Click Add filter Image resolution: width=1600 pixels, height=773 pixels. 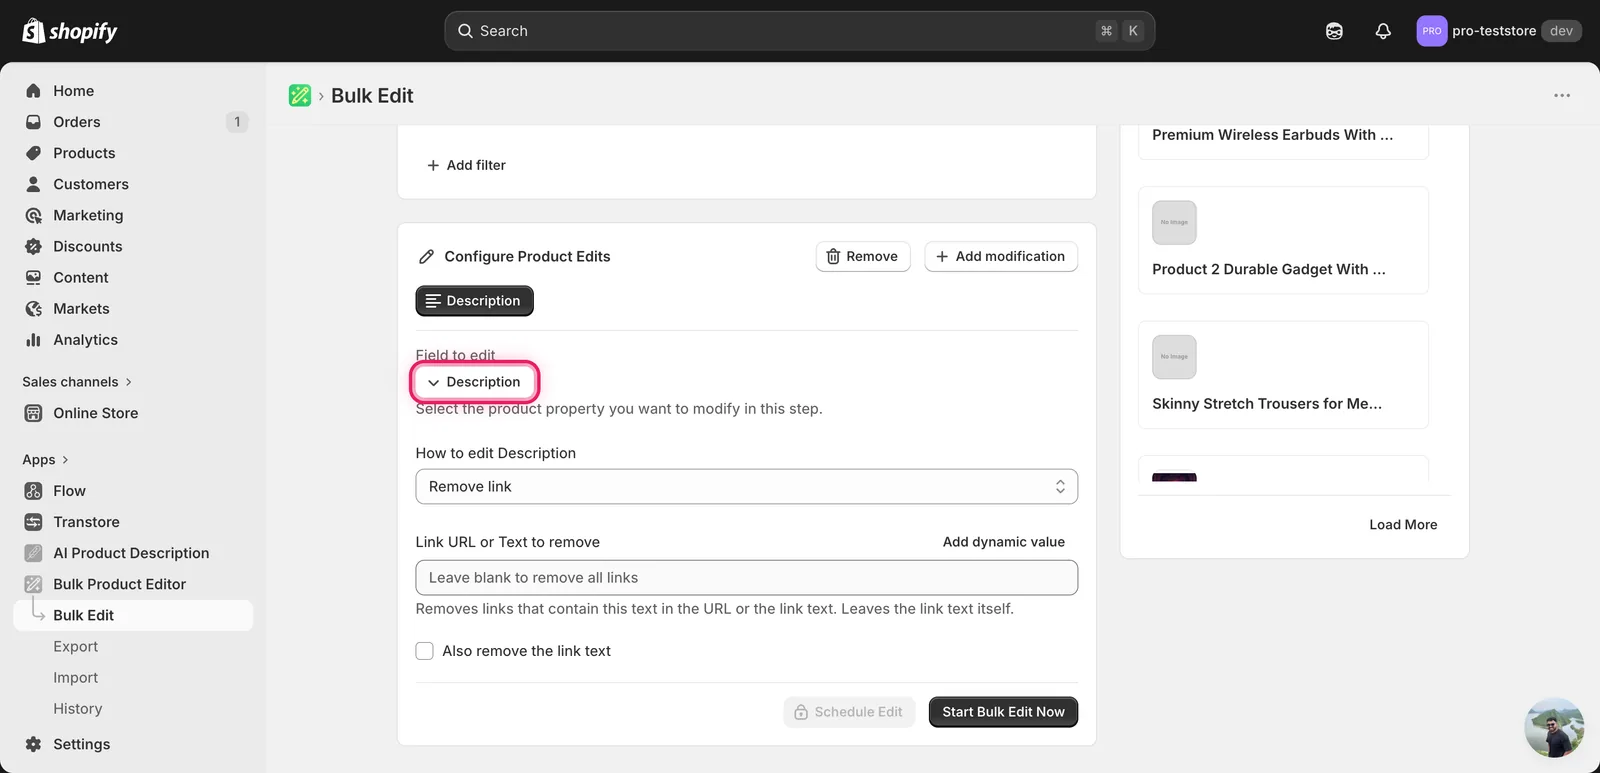466,165
